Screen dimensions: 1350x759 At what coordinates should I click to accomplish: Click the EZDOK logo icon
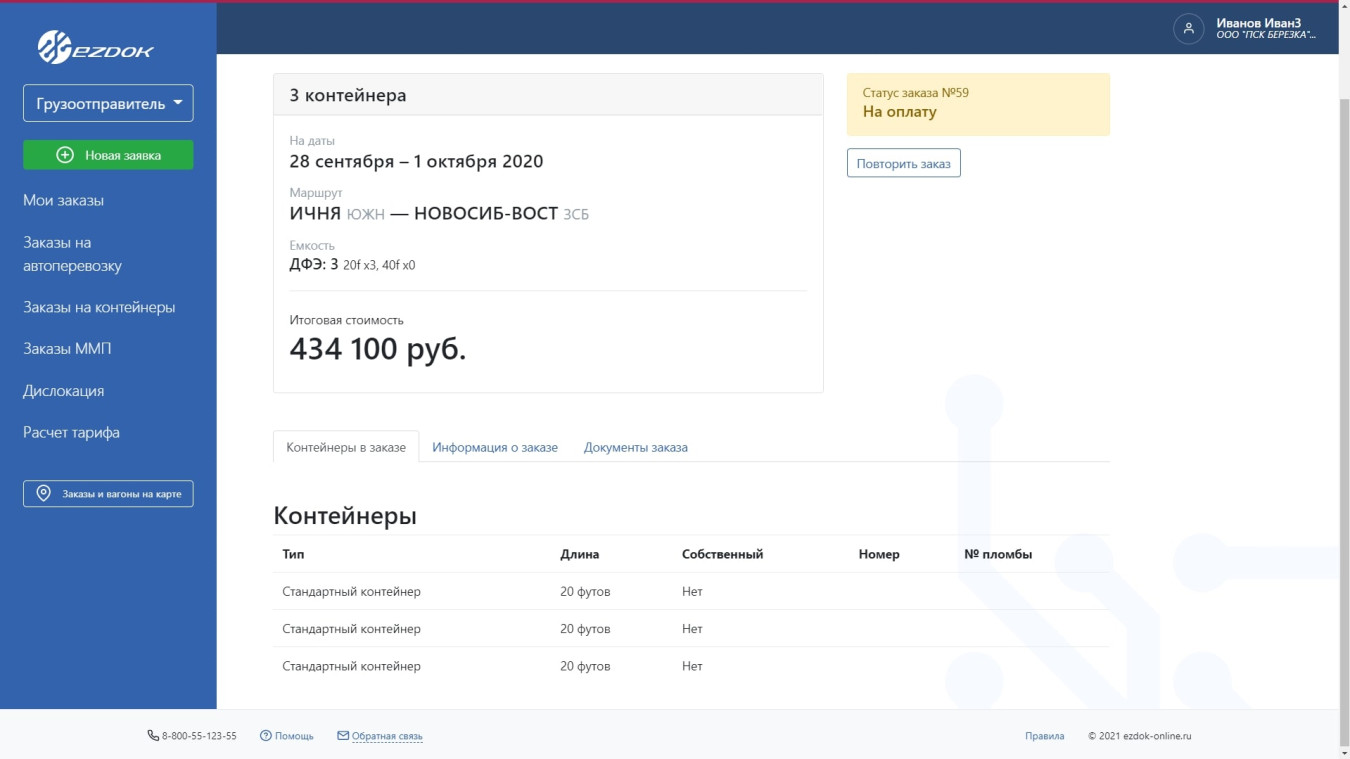[x=53, y=47]
